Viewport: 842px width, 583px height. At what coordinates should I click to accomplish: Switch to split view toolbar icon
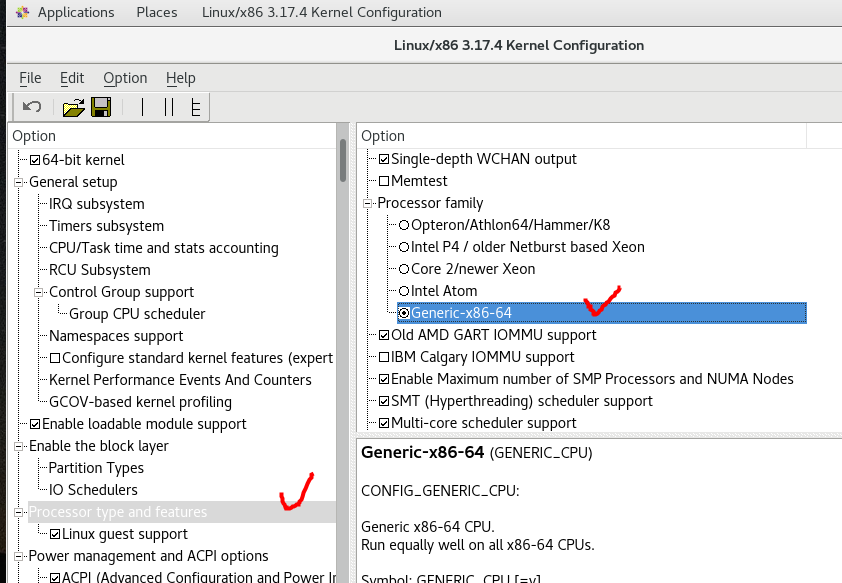[x=169, y=107]
